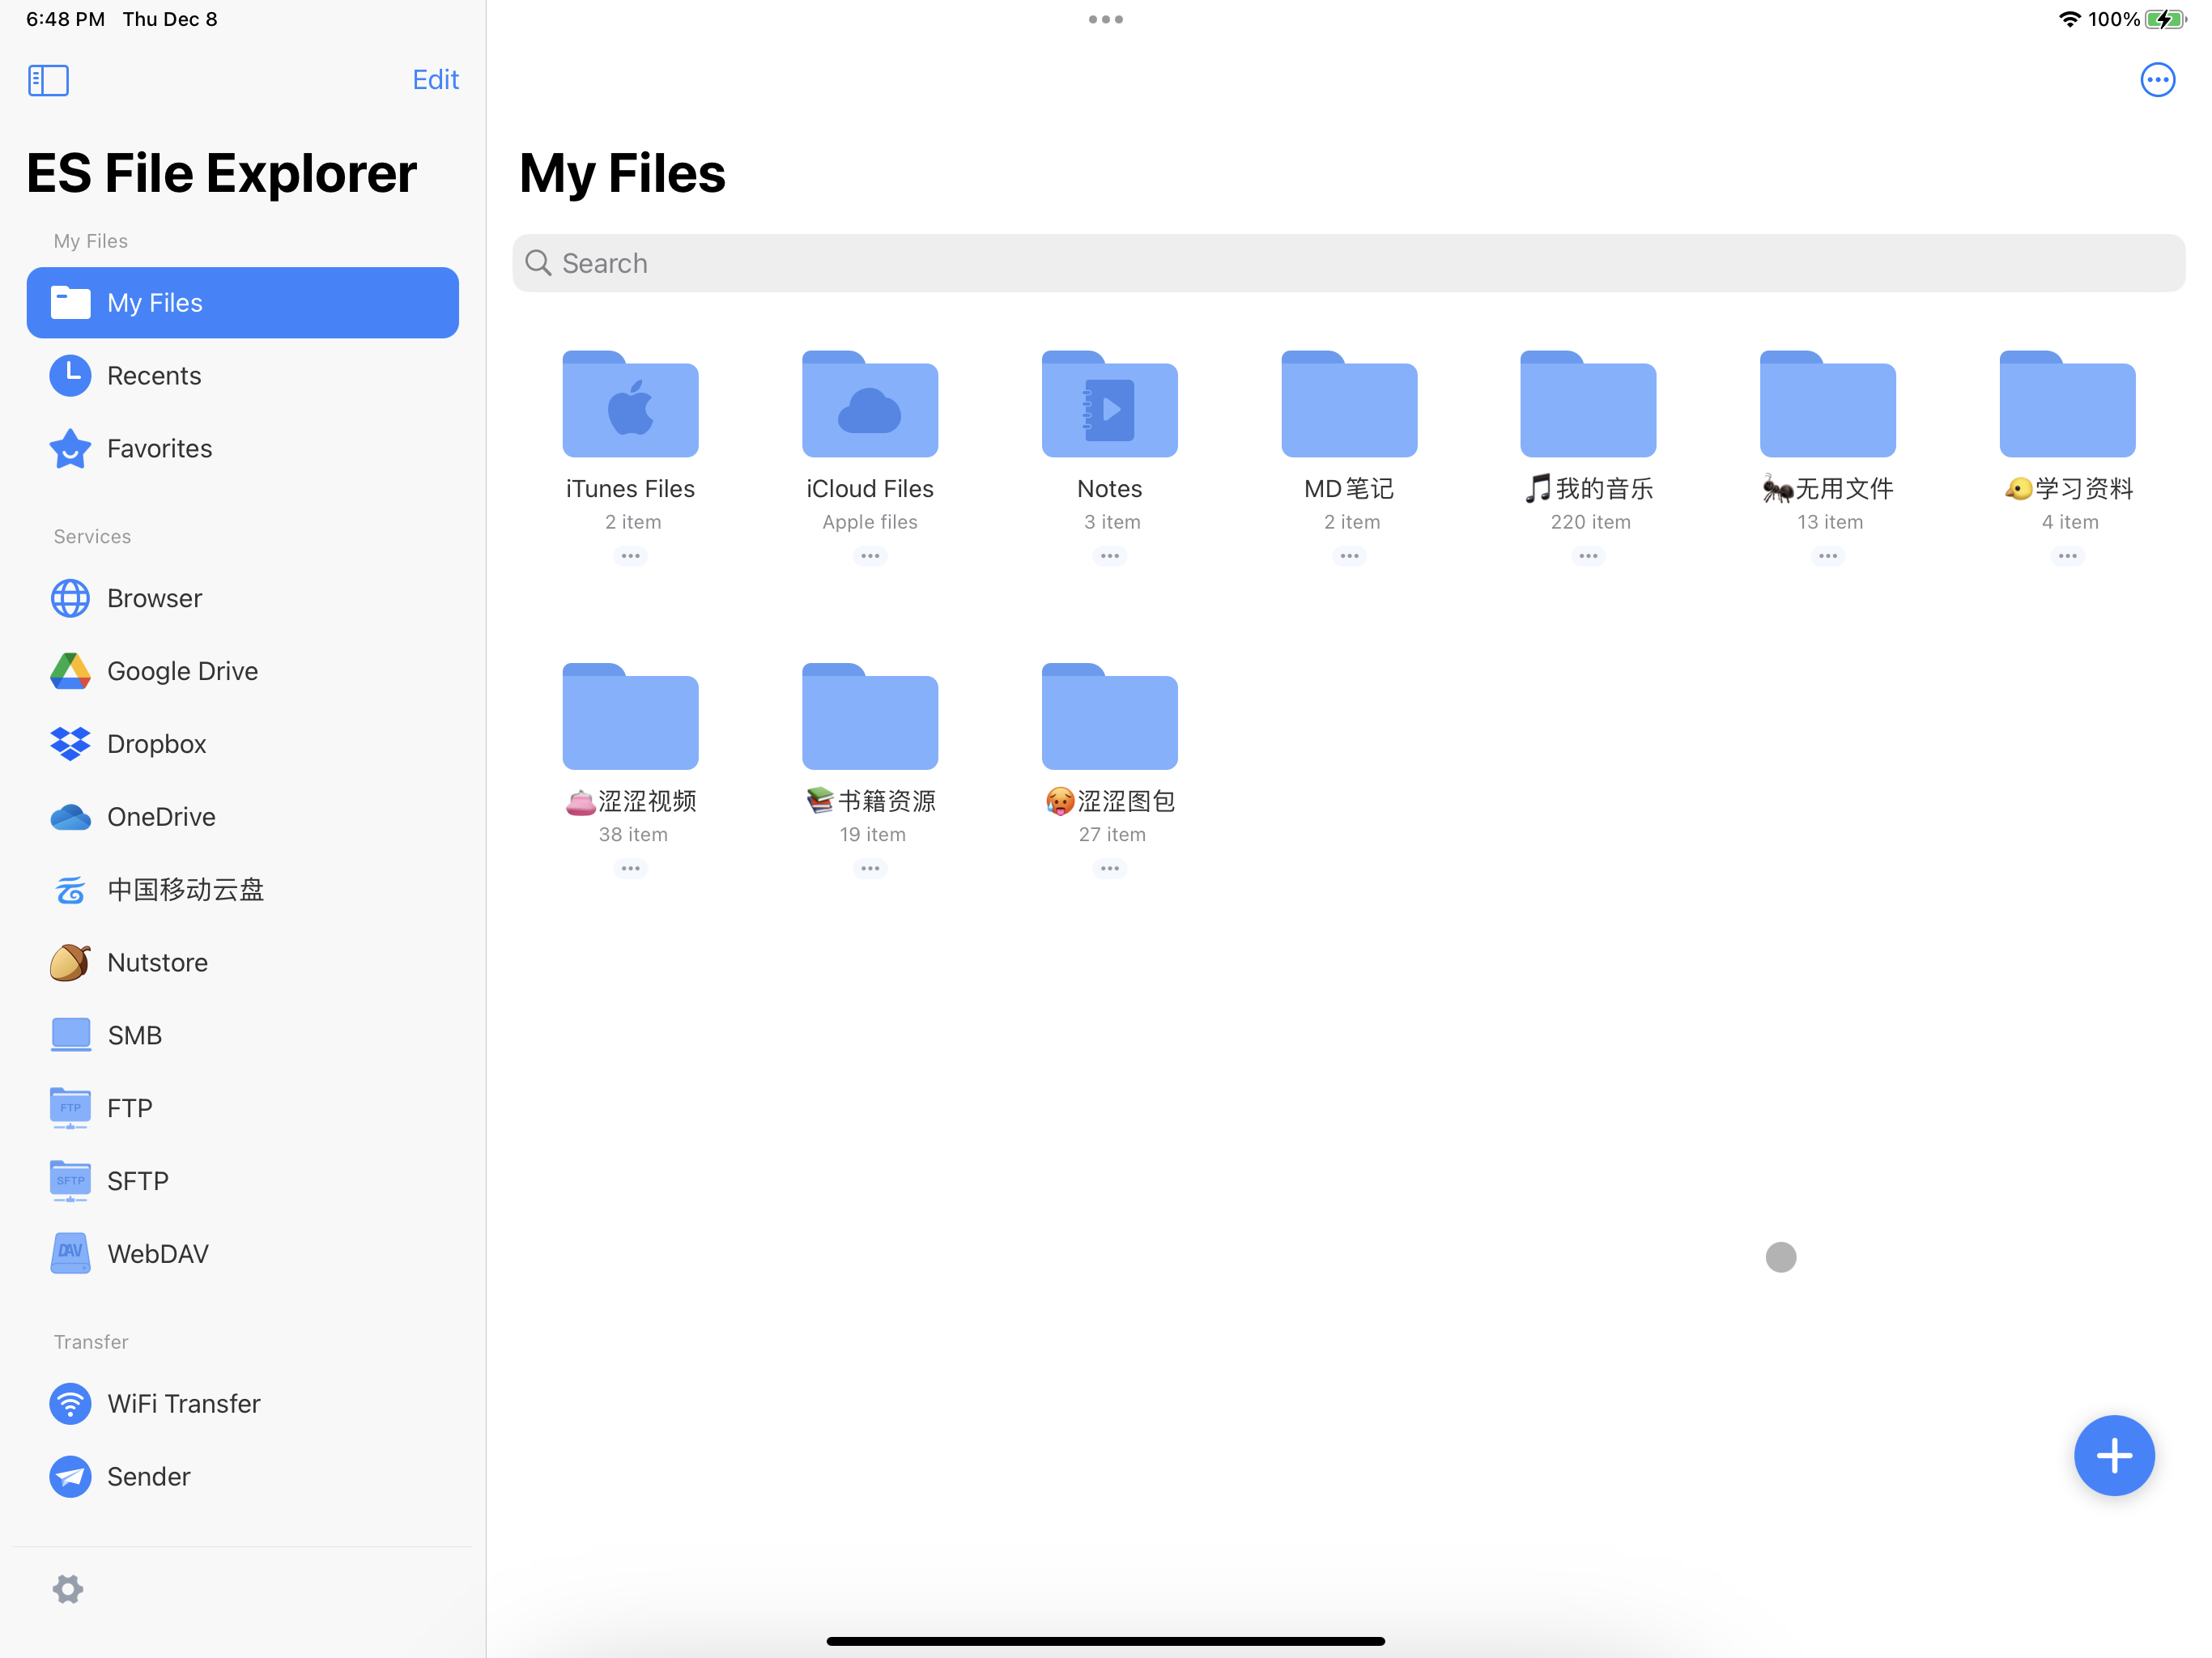Open the more menu for 我的音乐 folder
Screen dimensions: 2212x1658
(x=1588, y=556)
